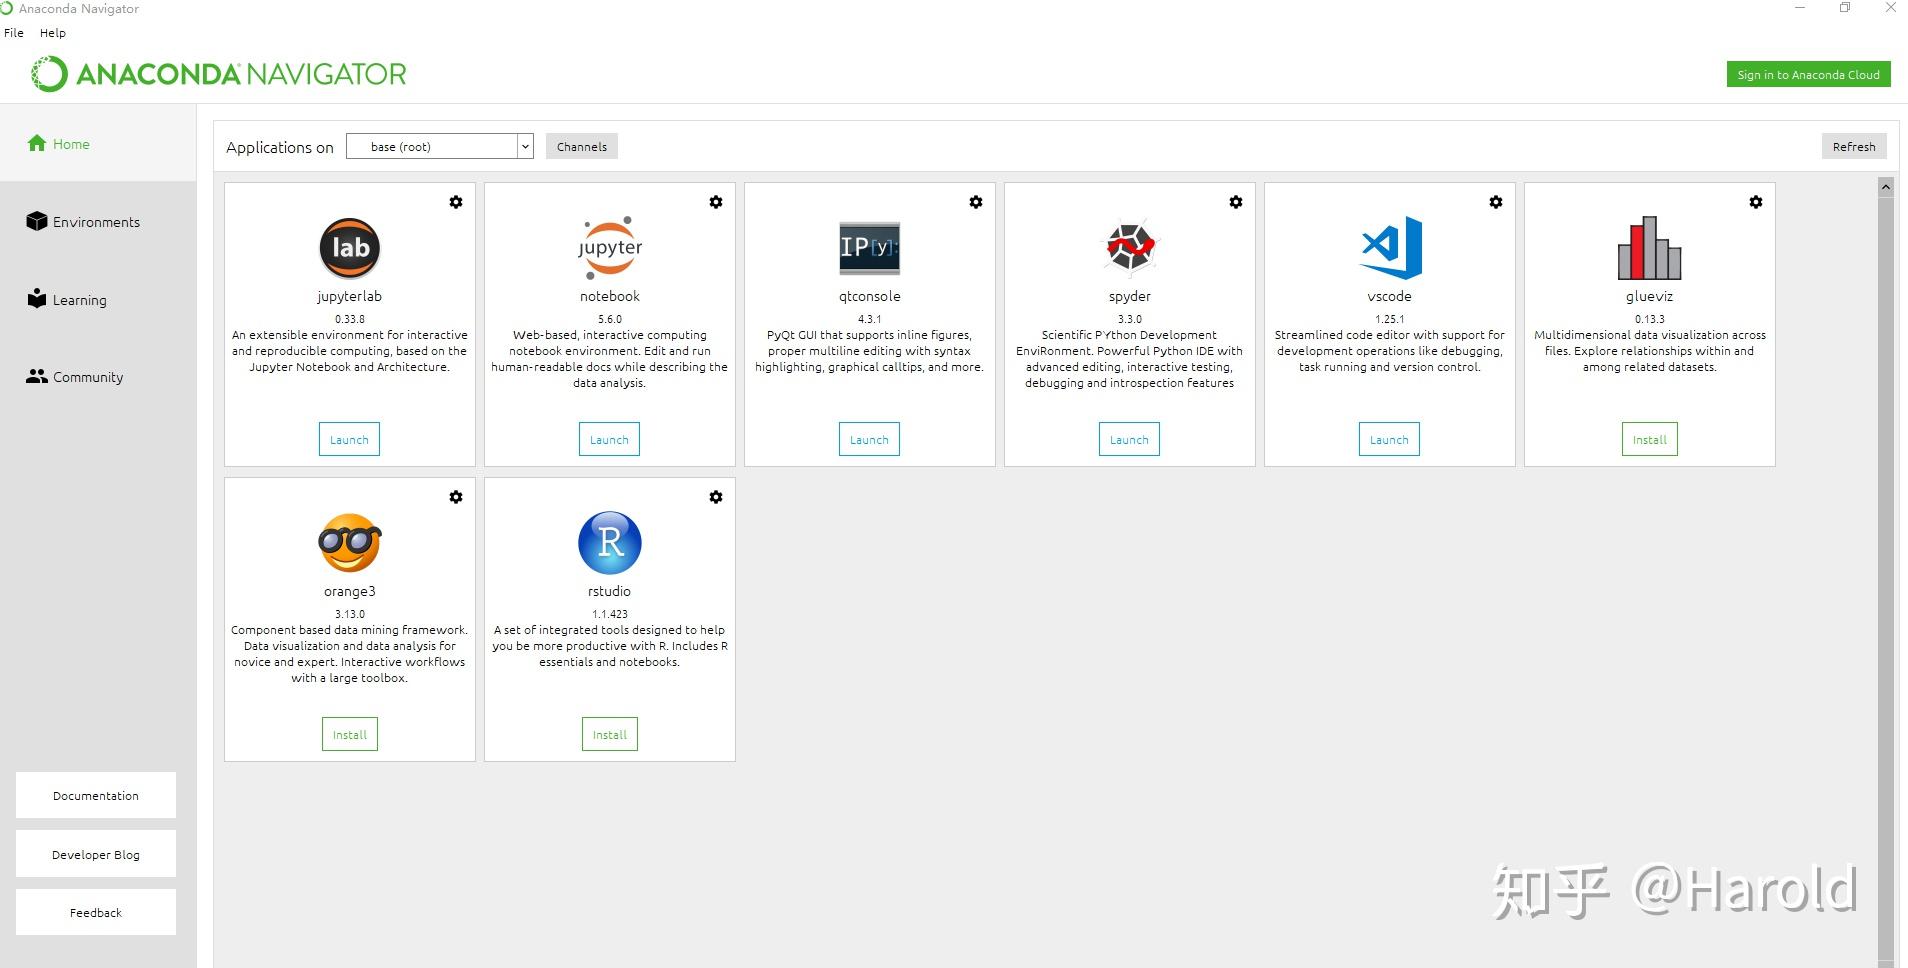The image size is (1908, 968).
Task: Open gear options on notebook card
Action: [716, 202]
